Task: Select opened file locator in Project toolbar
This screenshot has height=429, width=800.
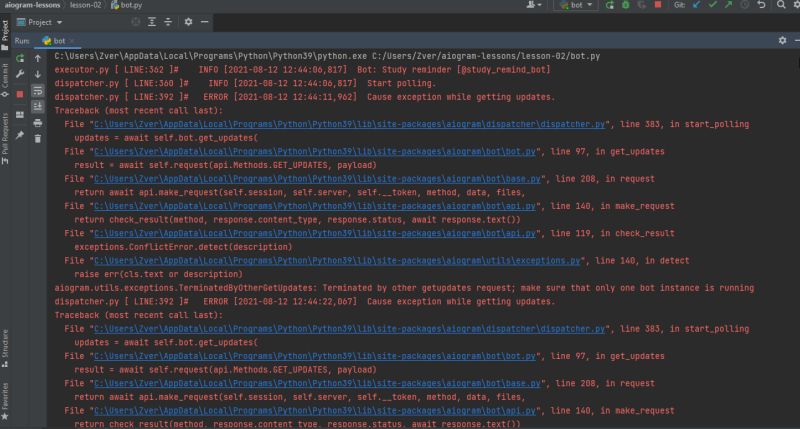Action: [135, 22]
